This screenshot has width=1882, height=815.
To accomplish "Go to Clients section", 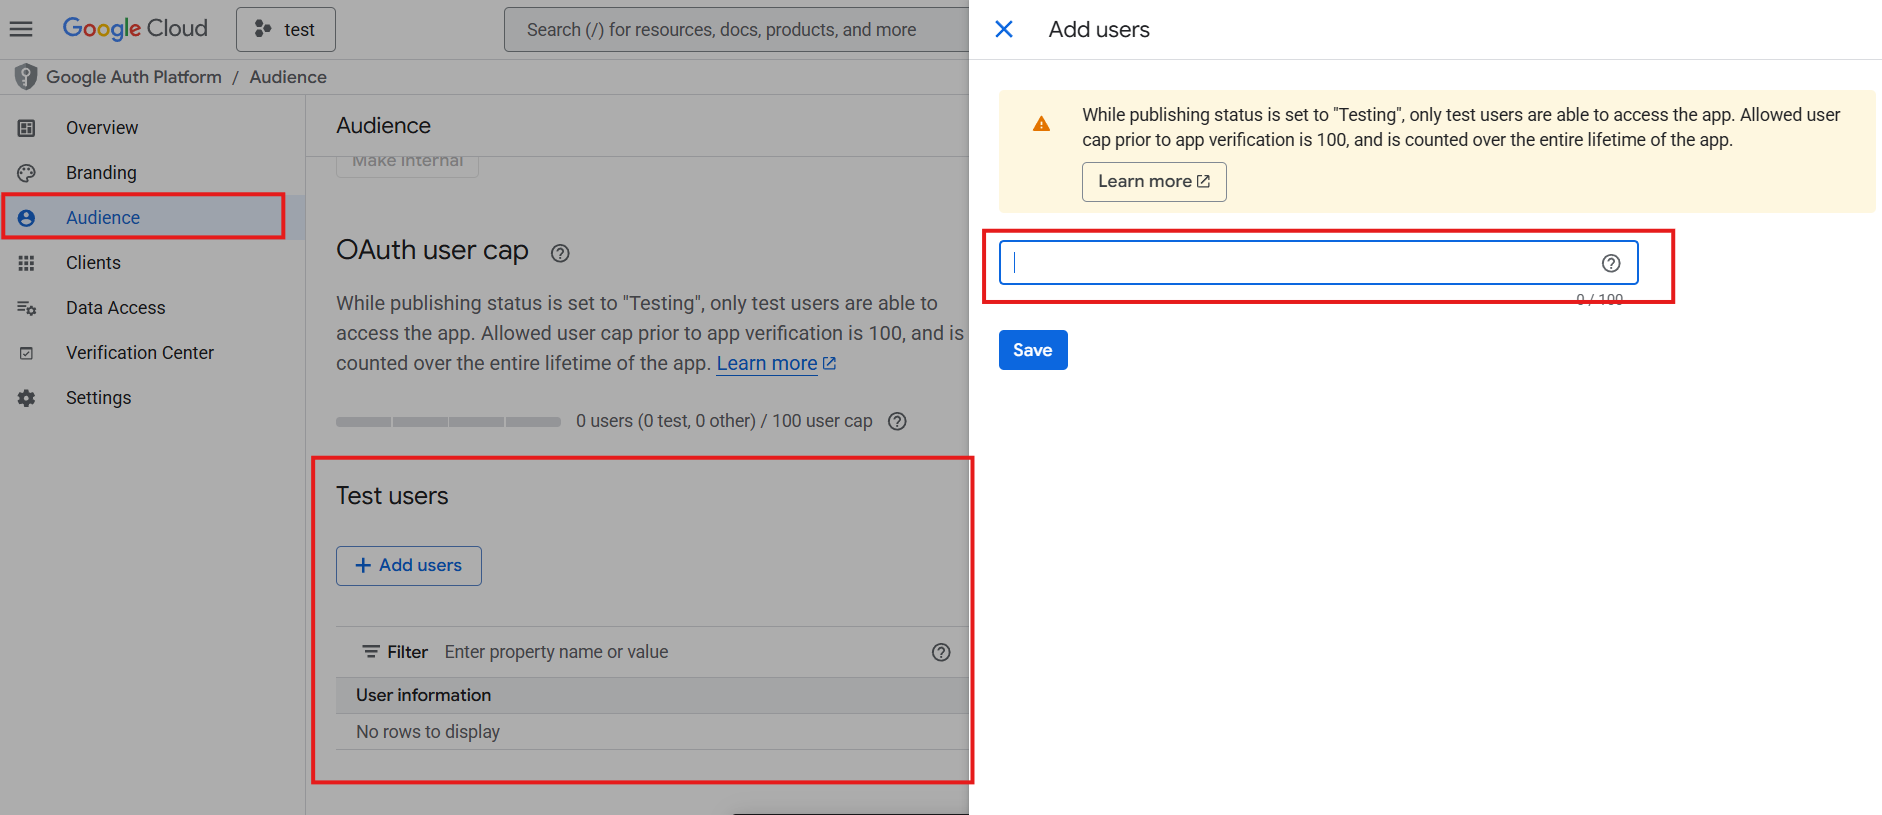I will point(93,263).
